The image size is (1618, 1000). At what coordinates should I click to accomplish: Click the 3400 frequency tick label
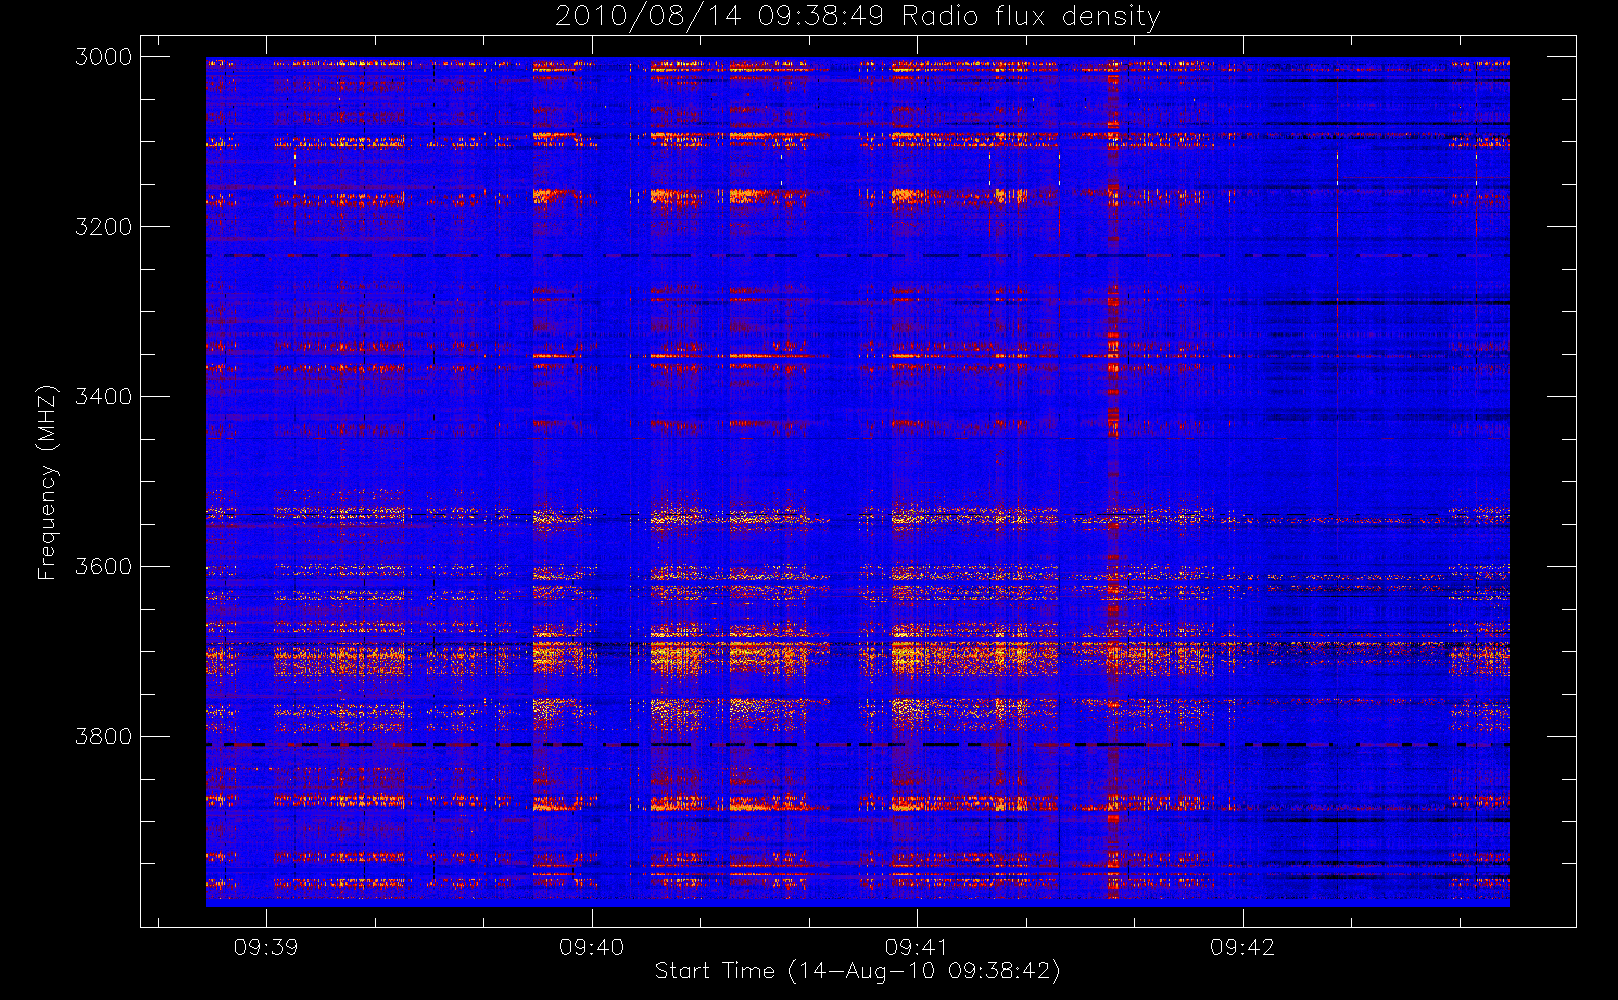pos(104,397)
